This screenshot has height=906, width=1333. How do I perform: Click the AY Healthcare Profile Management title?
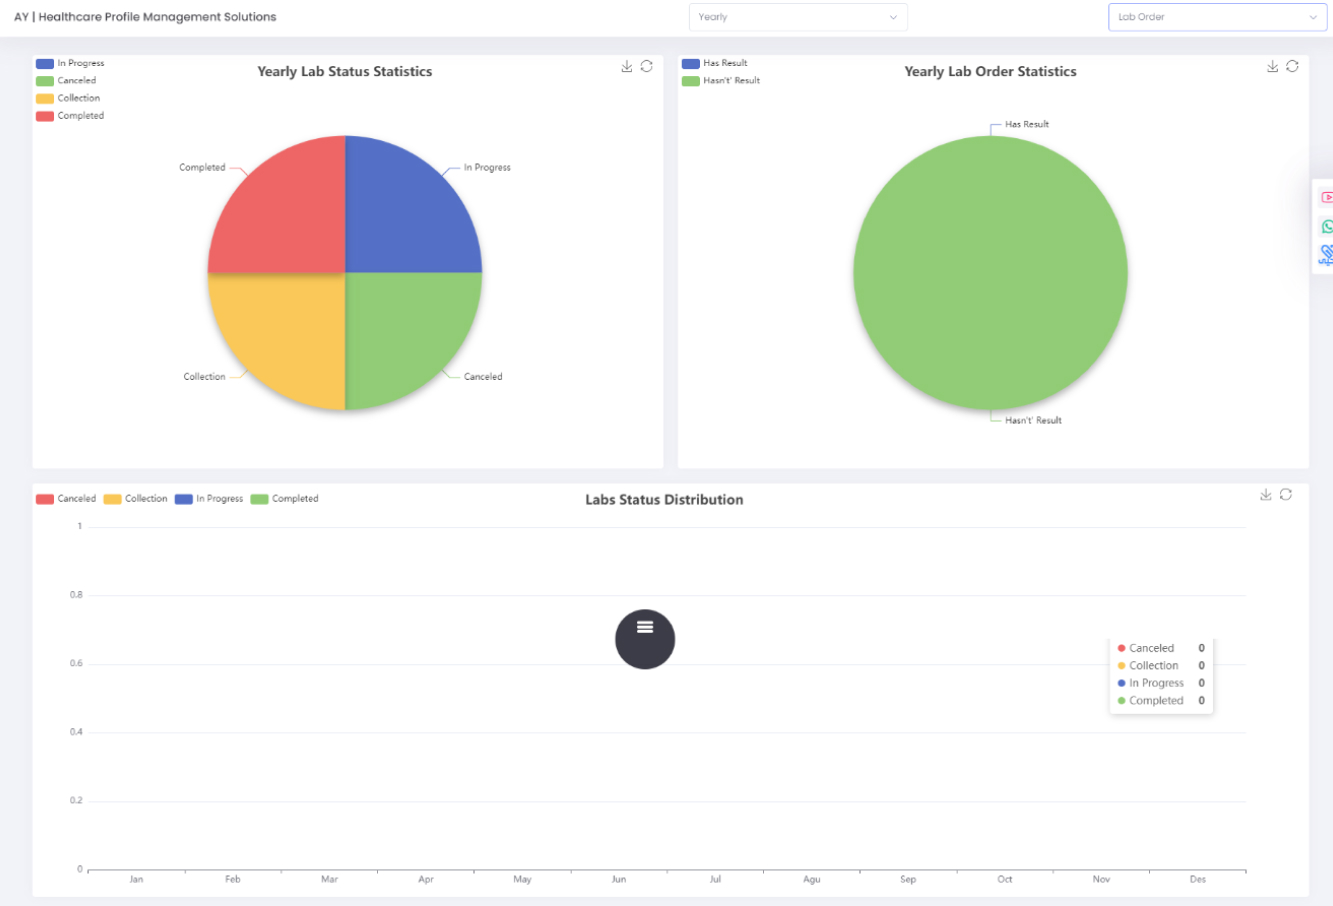click(145, 17)
